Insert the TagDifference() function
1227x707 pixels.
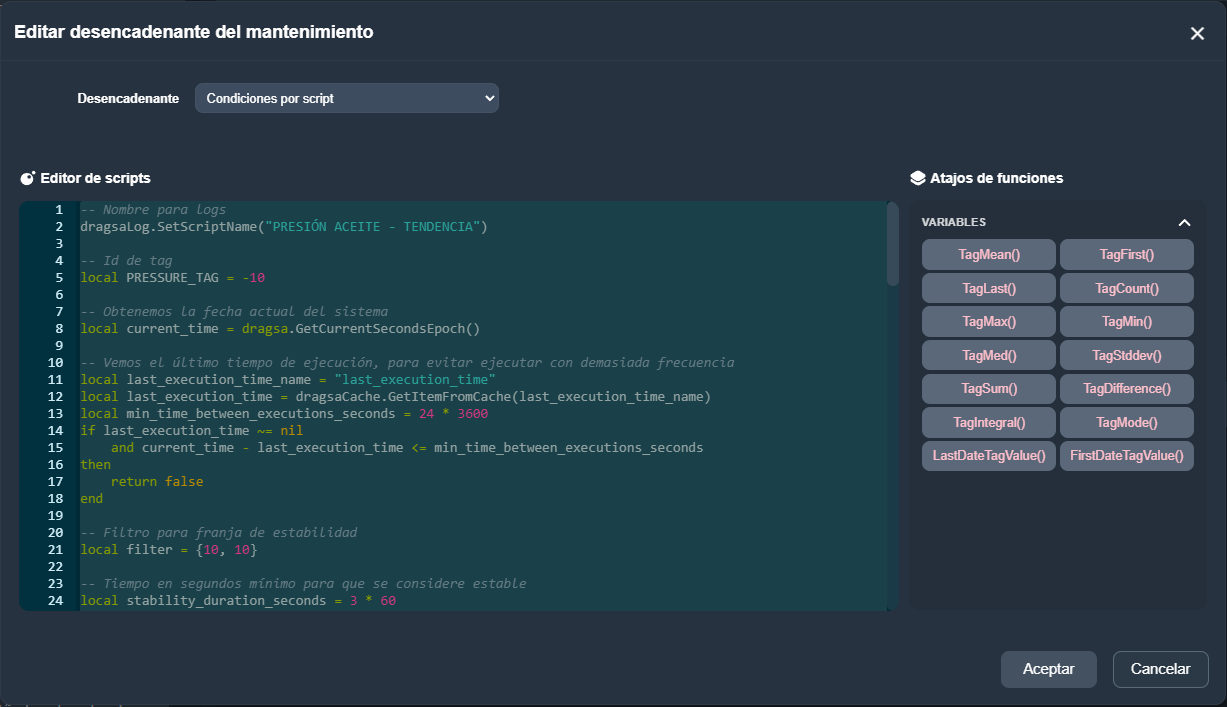click(x=1126, y=388)
